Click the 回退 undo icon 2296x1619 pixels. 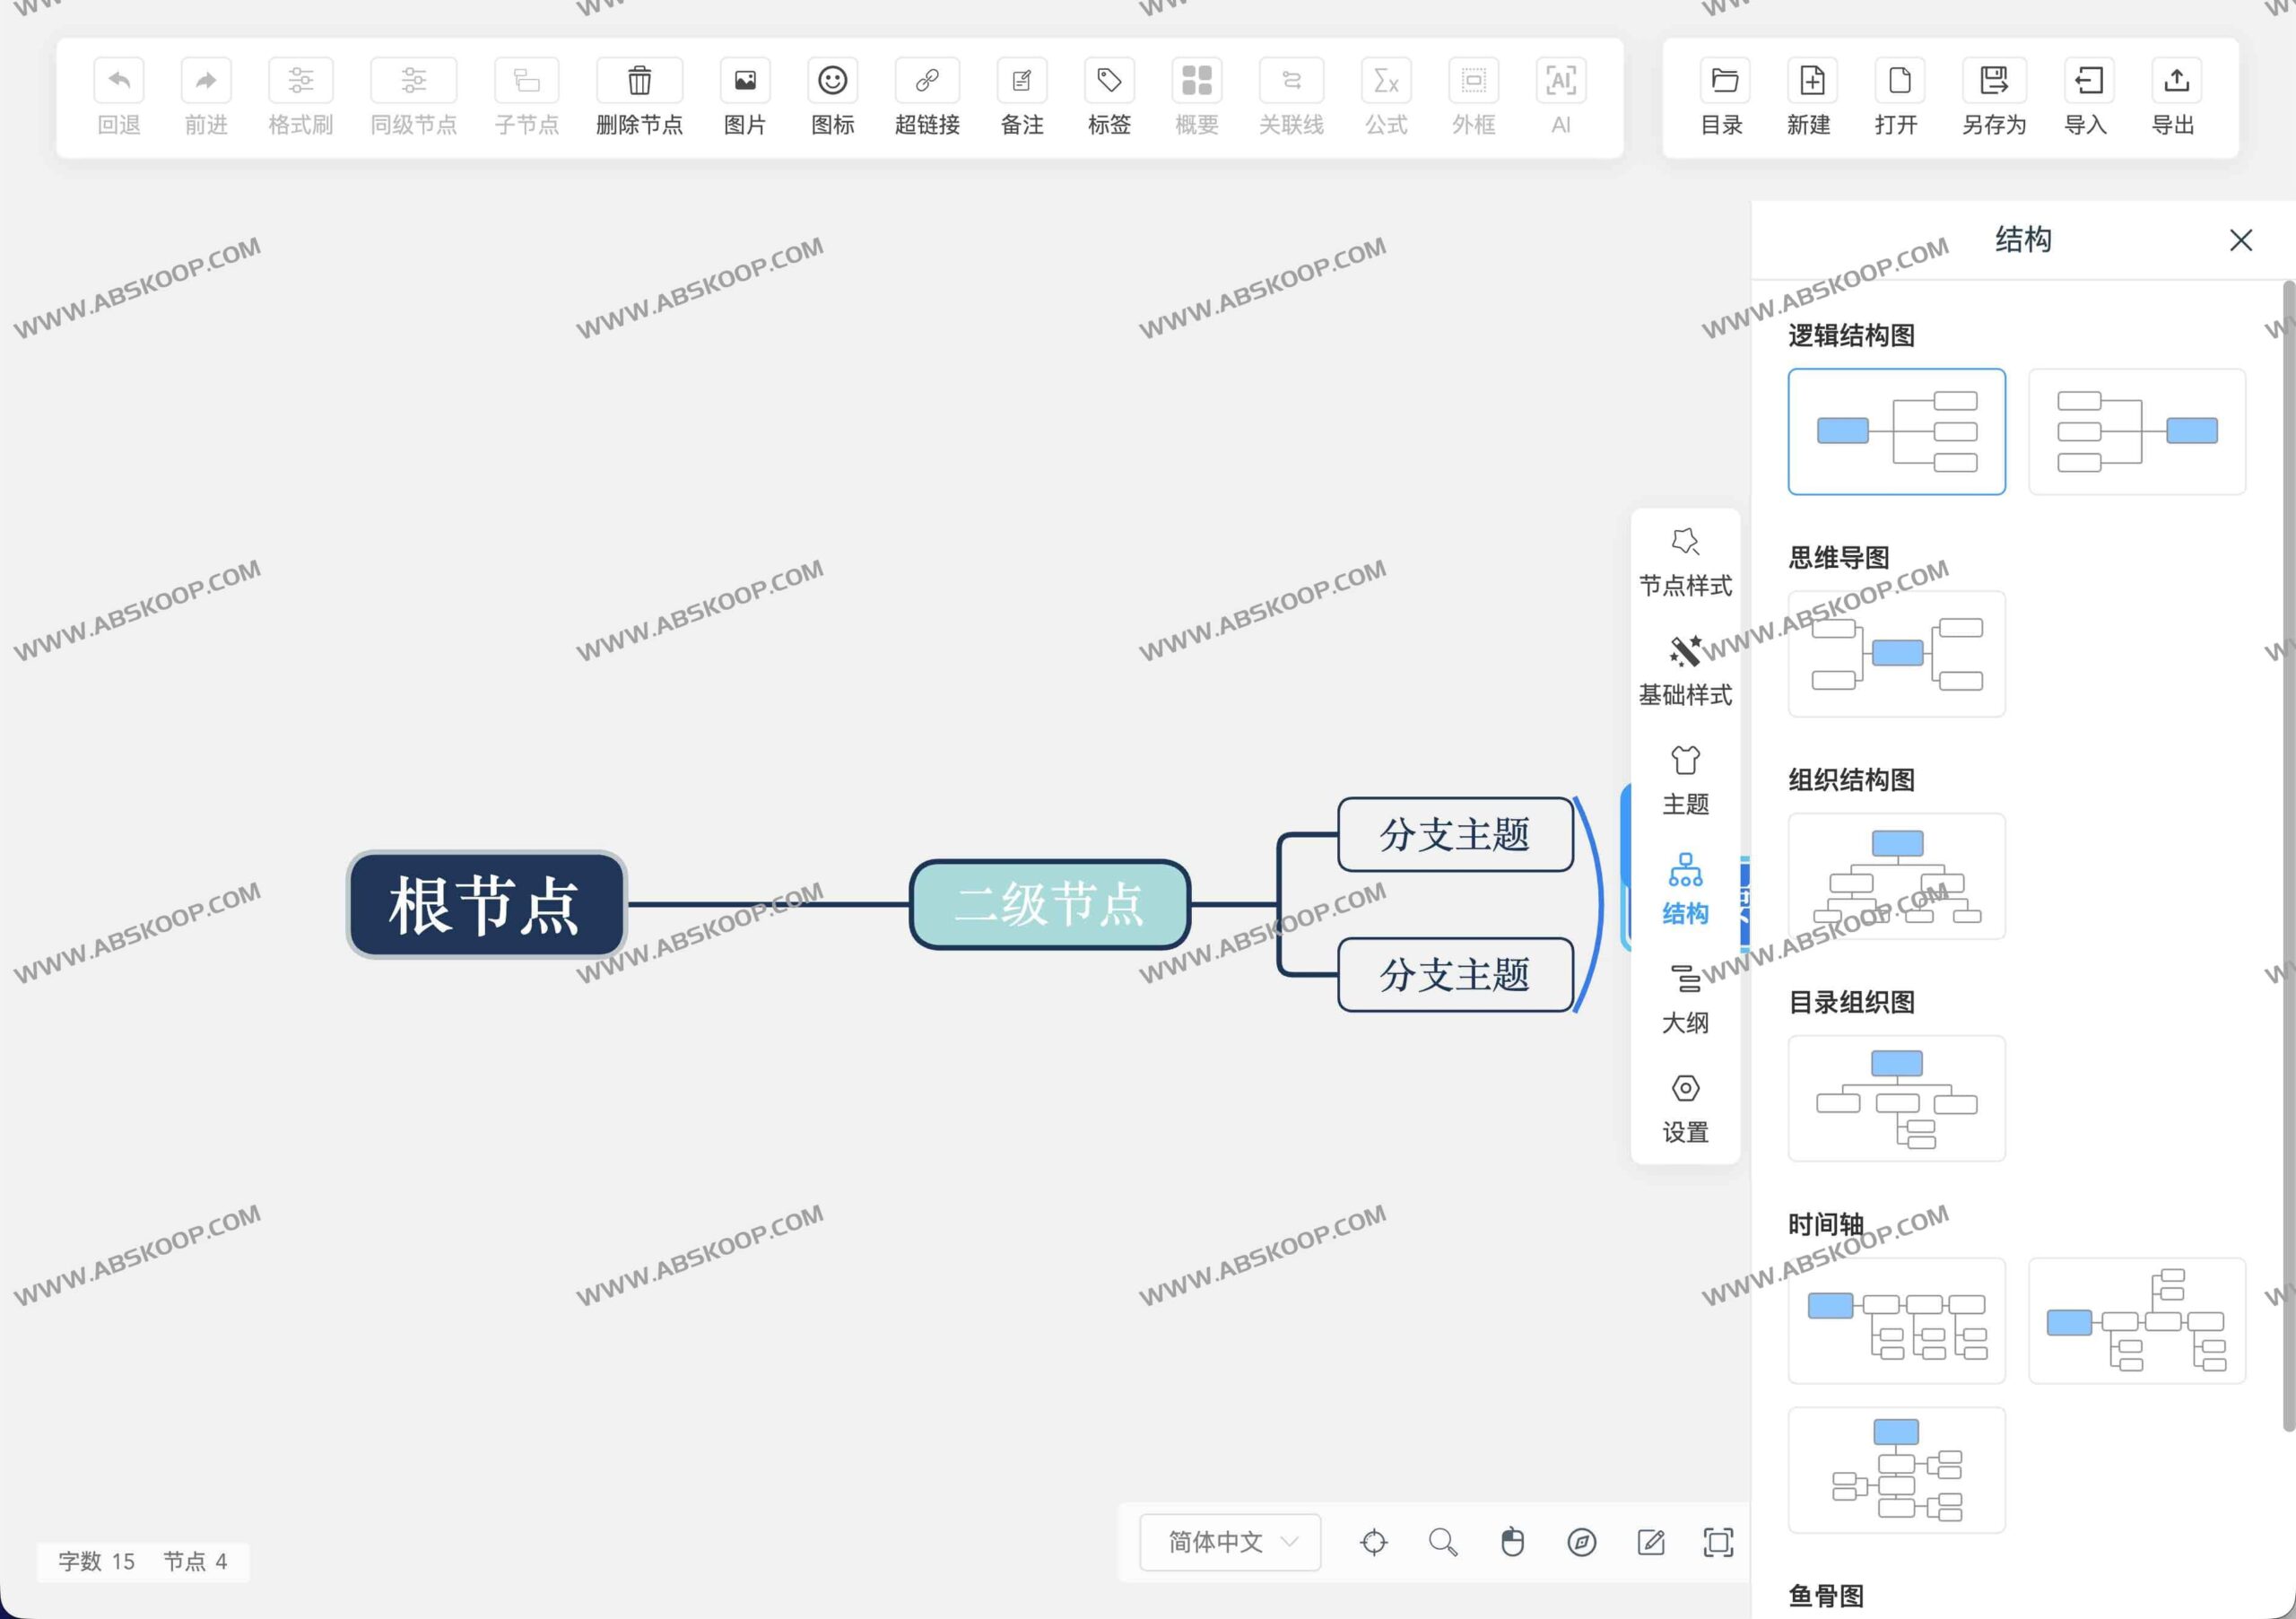pyautogui.click(x=118, y=80)
